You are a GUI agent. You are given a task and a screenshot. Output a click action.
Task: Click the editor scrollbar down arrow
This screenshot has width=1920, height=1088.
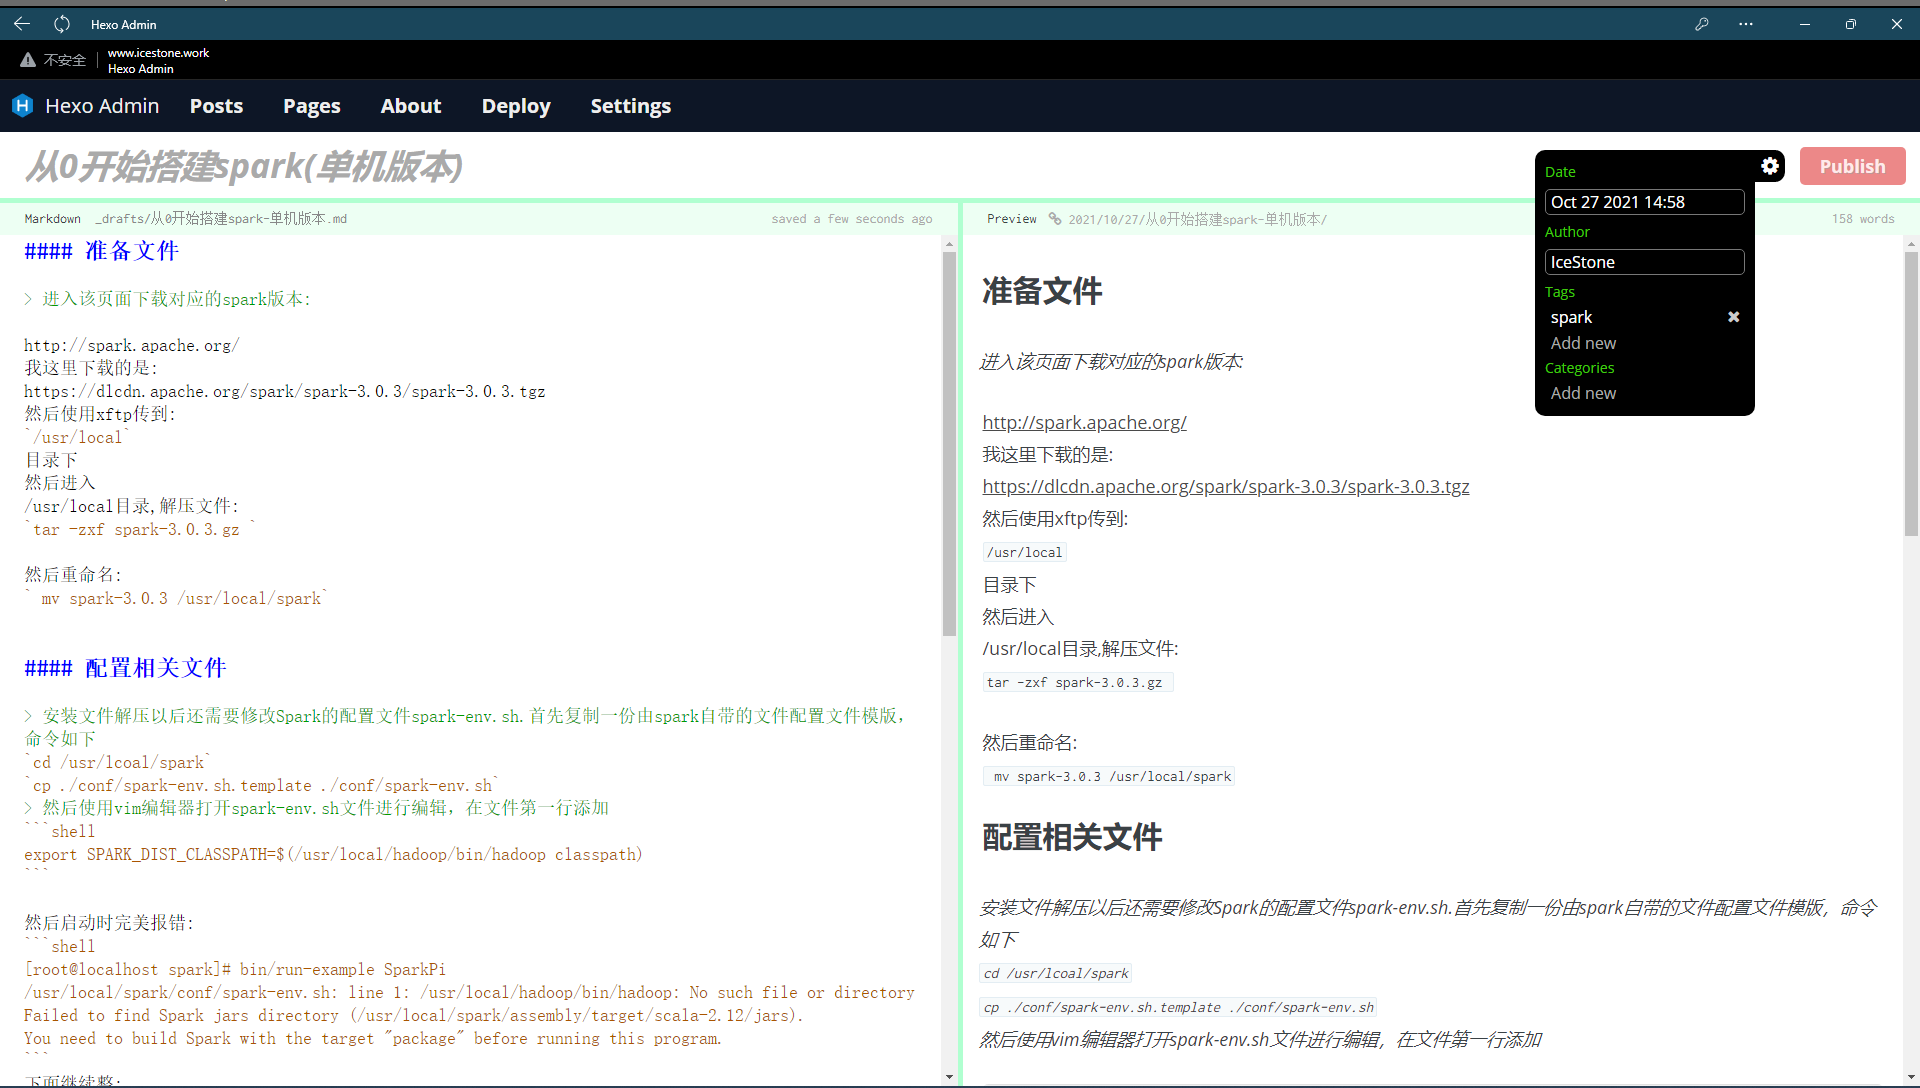[949, 1077]
